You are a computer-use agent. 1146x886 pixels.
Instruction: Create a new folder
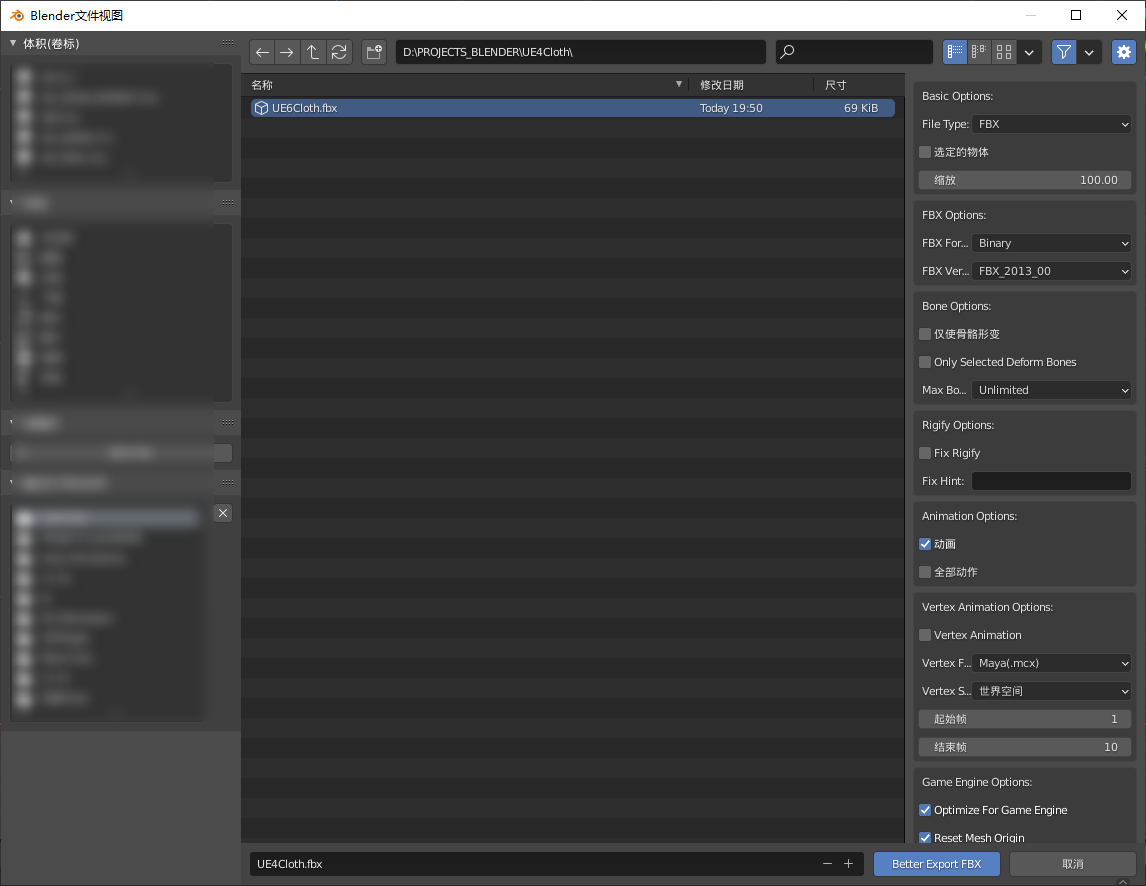(x=374, y=52)
